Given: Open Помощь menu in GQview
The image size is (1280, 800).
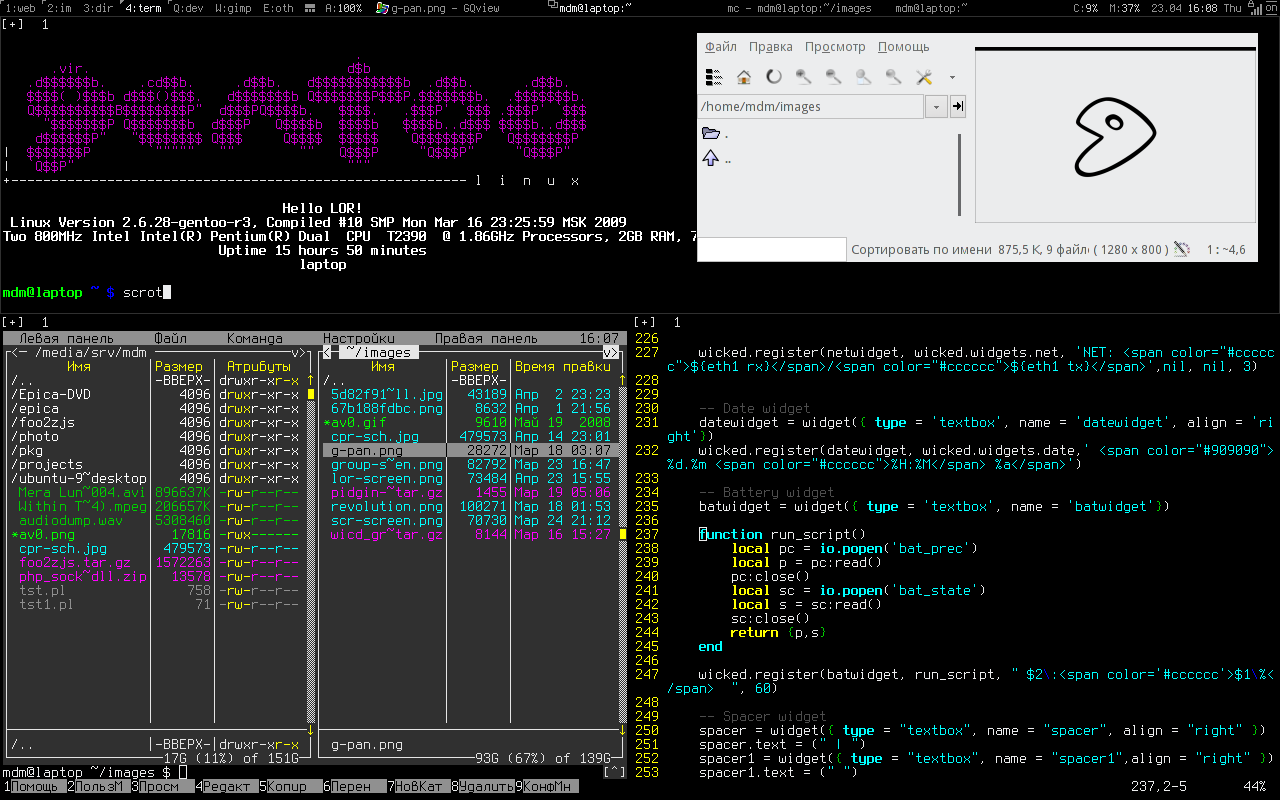Looking at the screenshot, I should click(903, 46).
